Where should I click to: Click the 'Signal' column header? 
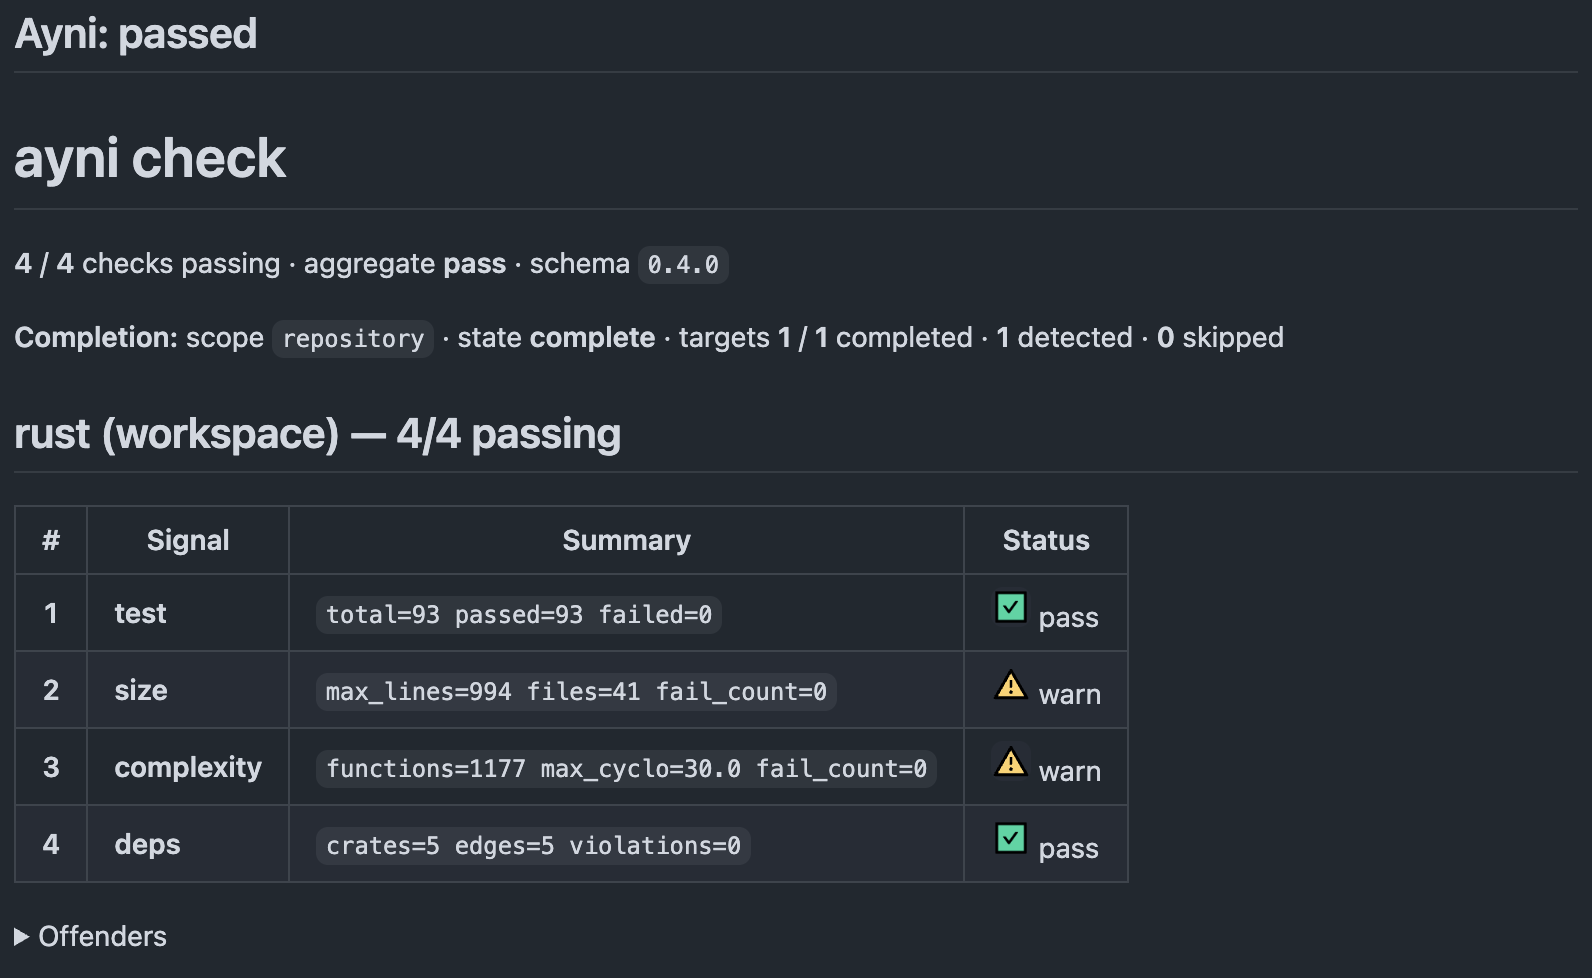(188, 541)
